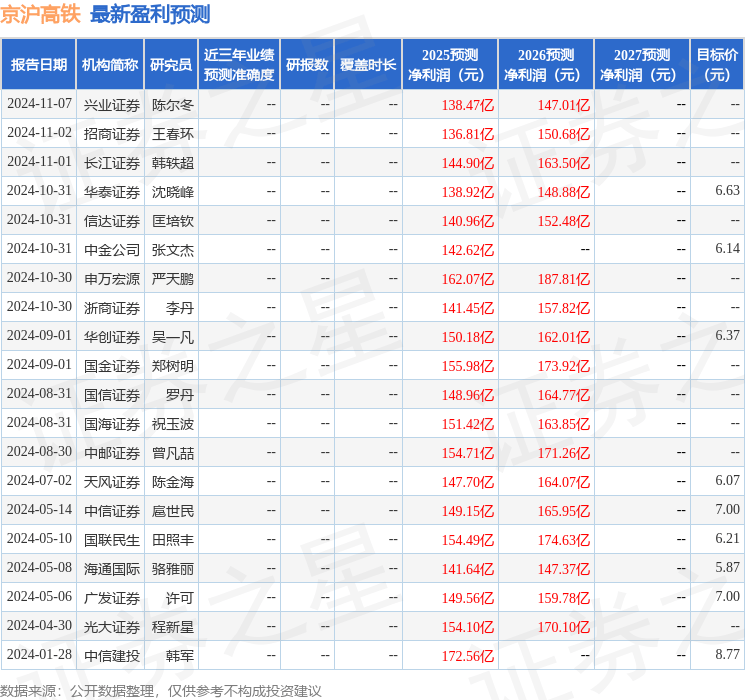The image size is (745, 700).
Task: Click the 136.81亿 profit value
Action: pos(468,134)
